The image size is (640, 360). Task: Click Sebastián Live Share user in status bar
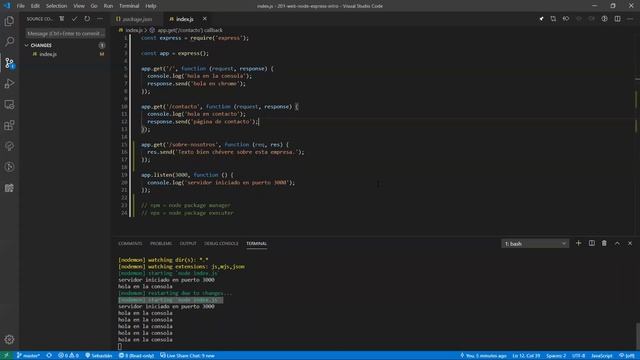coord(98,356)
